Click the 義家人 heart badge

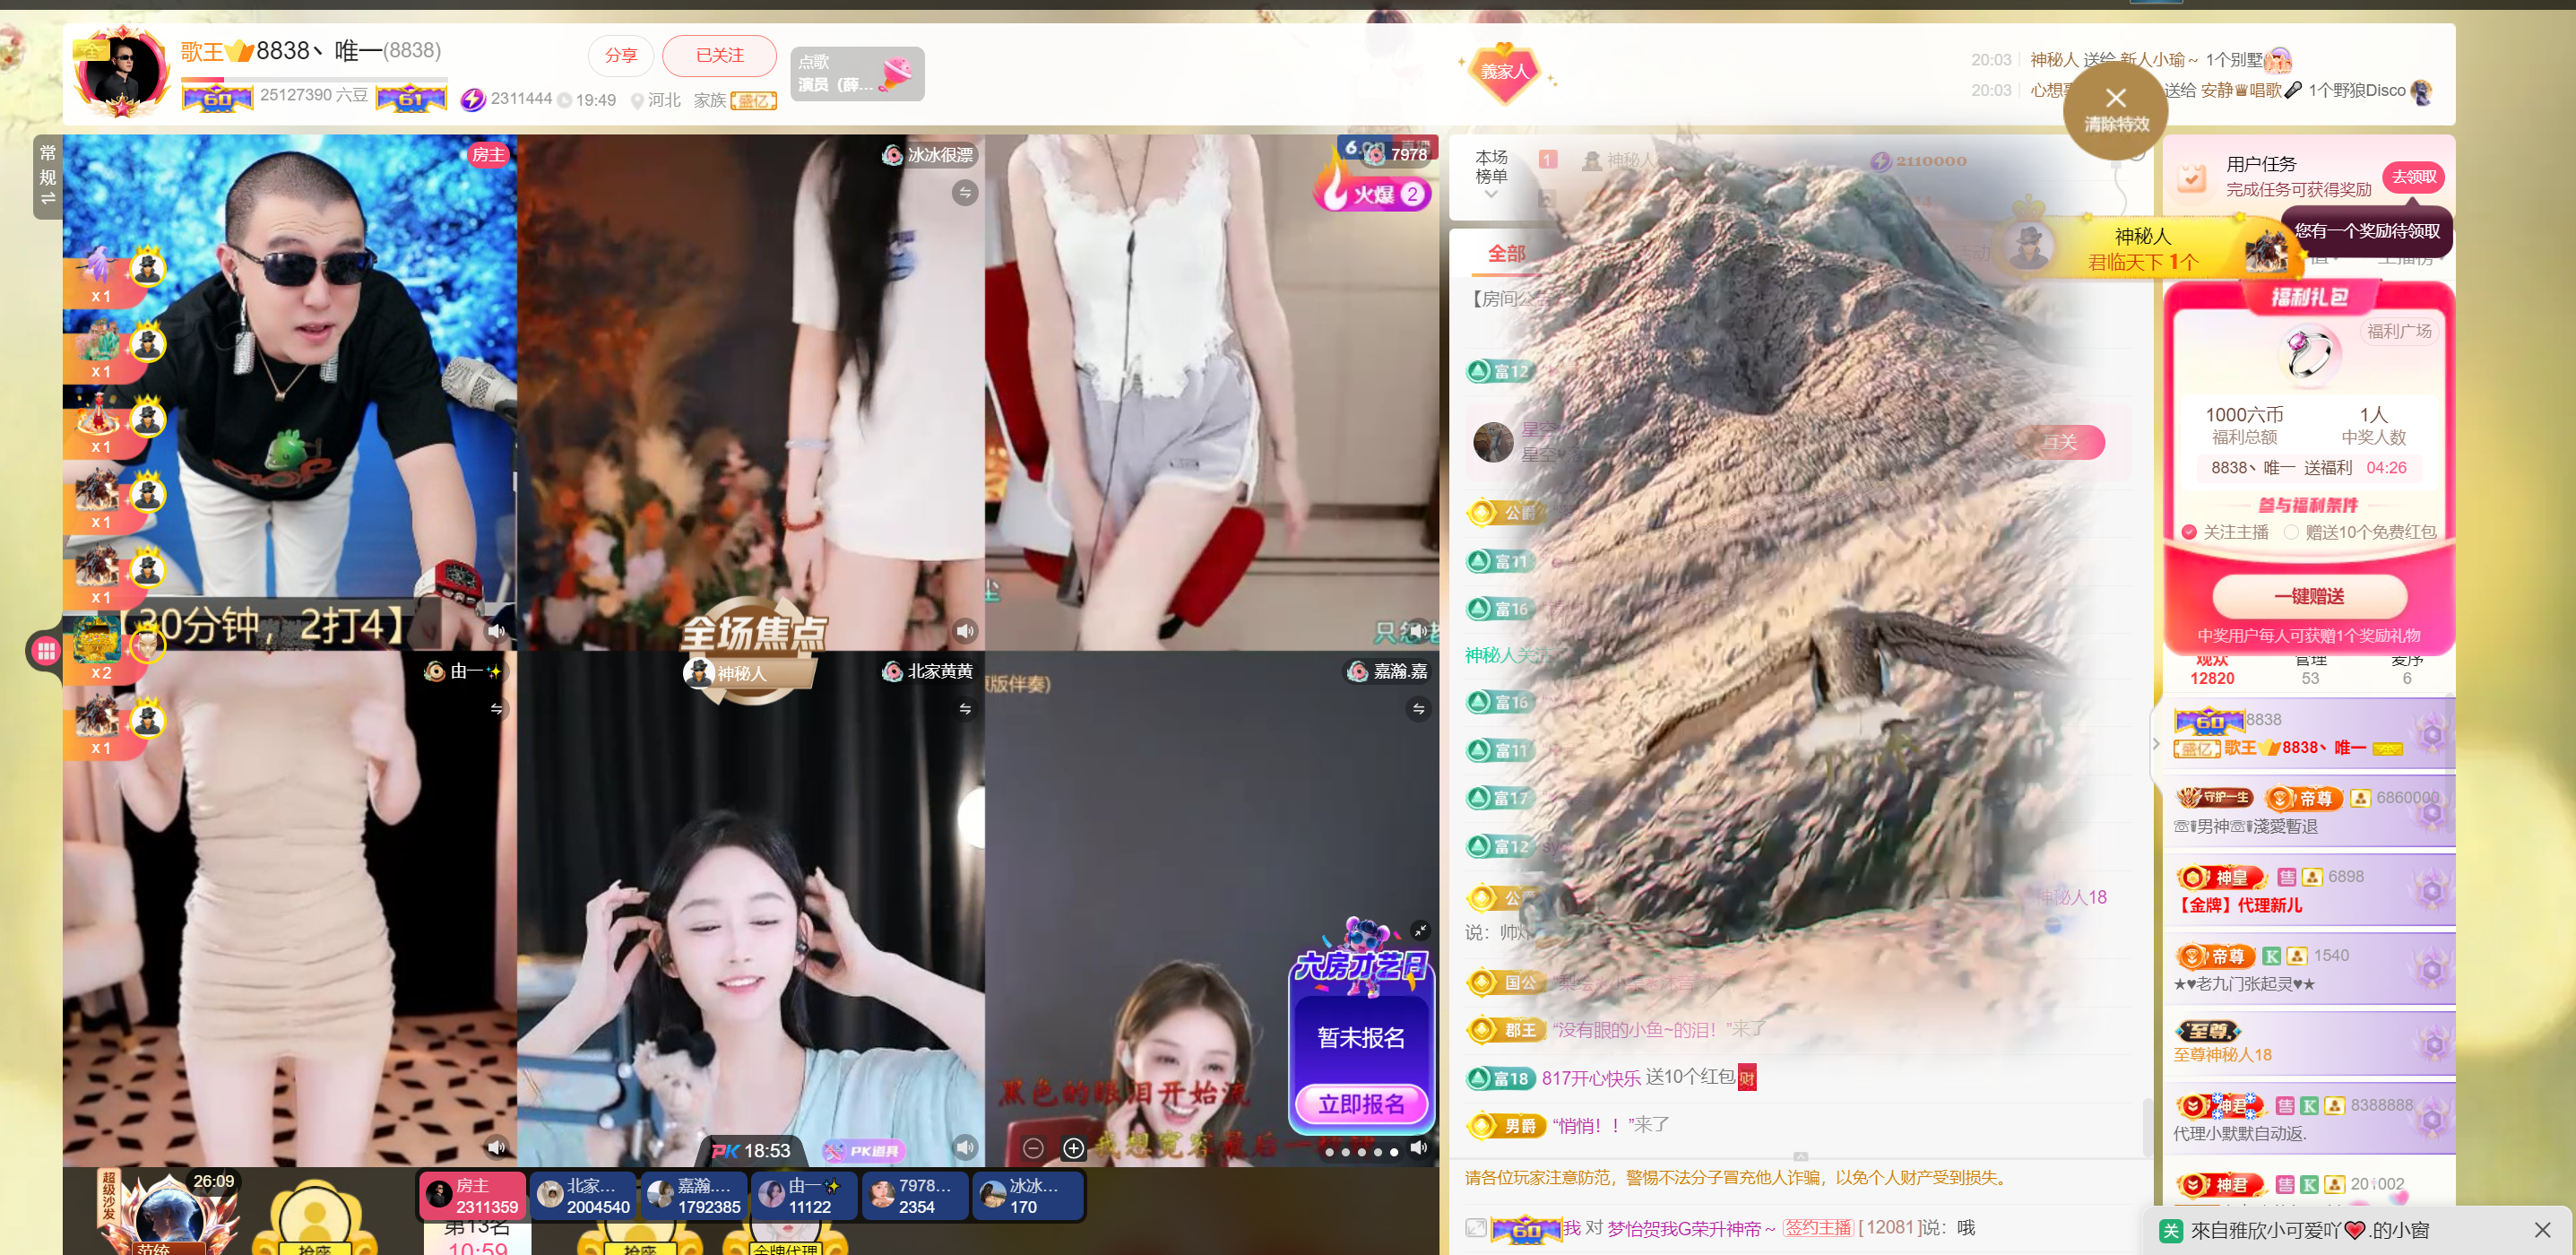[1505, 72]
